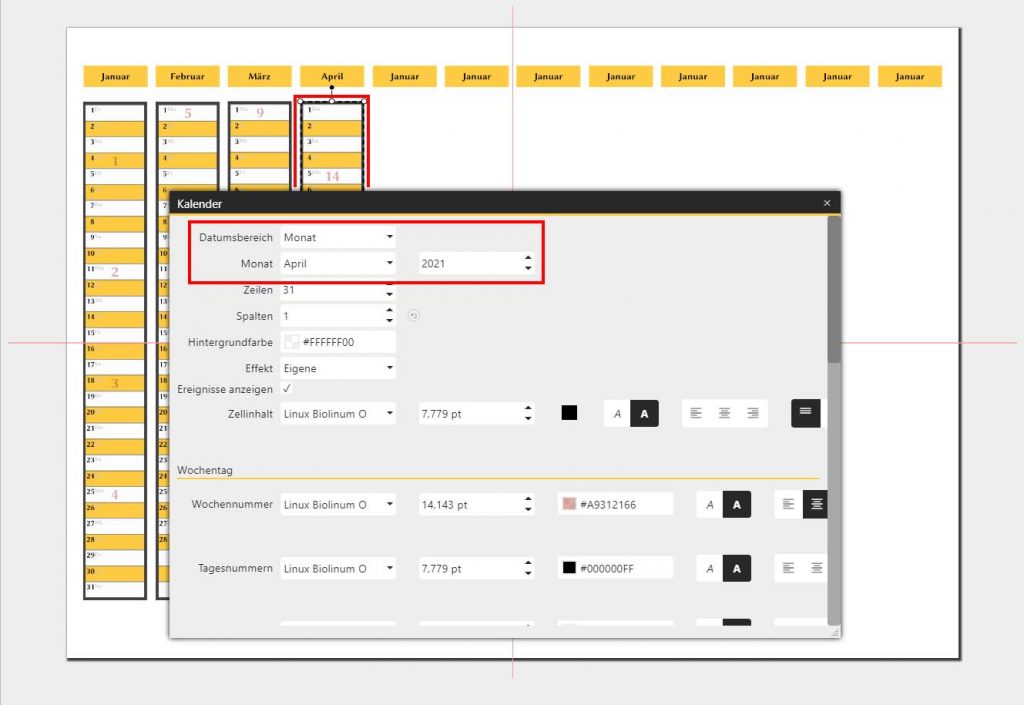
Task: Align Wochennummer text left
Action: tap(788, 505)
